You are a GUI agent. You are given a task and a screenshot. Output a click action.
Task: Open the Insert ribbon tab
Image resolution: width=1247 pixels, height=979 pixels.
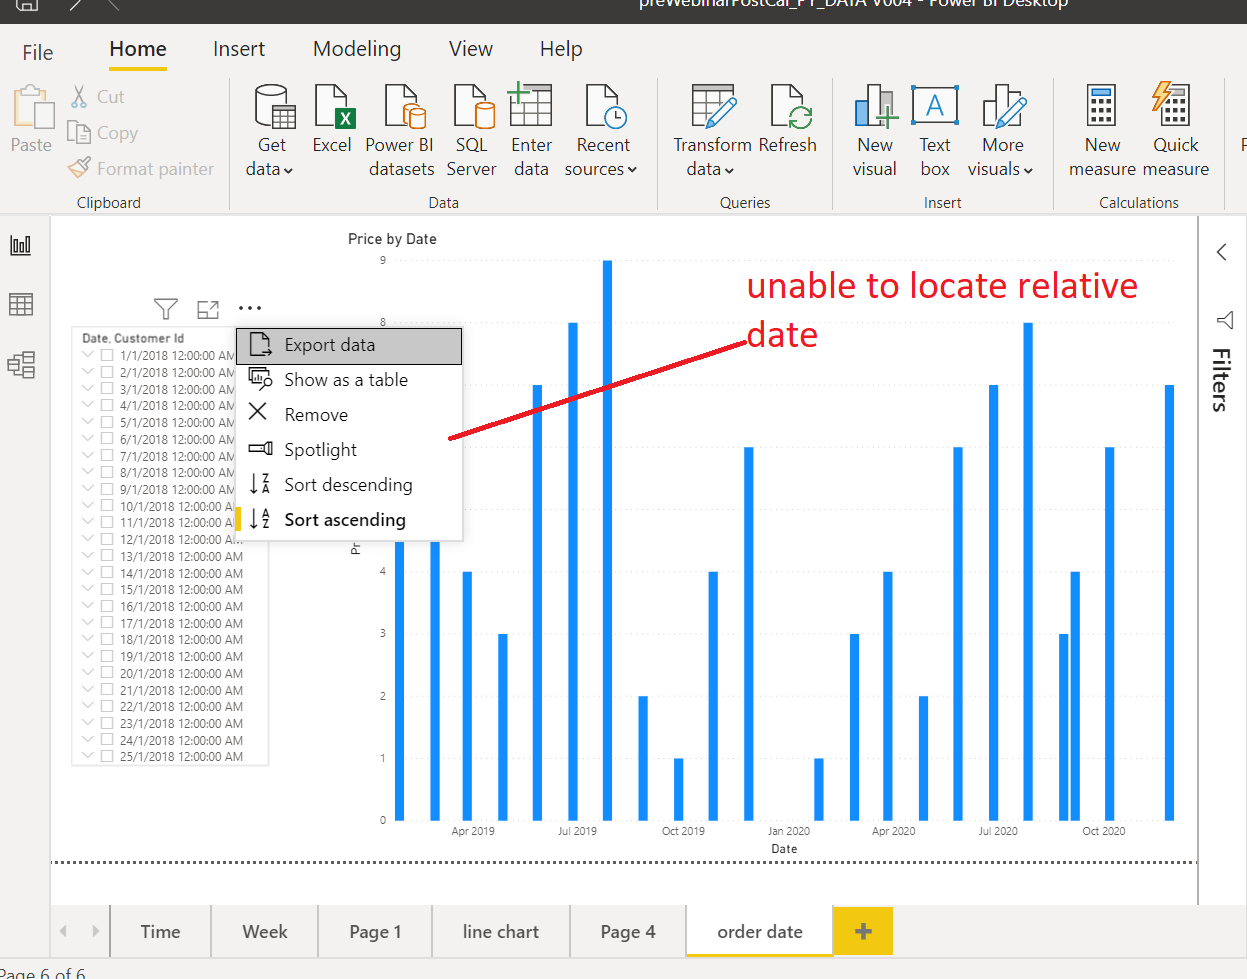(x=239, y=49)
